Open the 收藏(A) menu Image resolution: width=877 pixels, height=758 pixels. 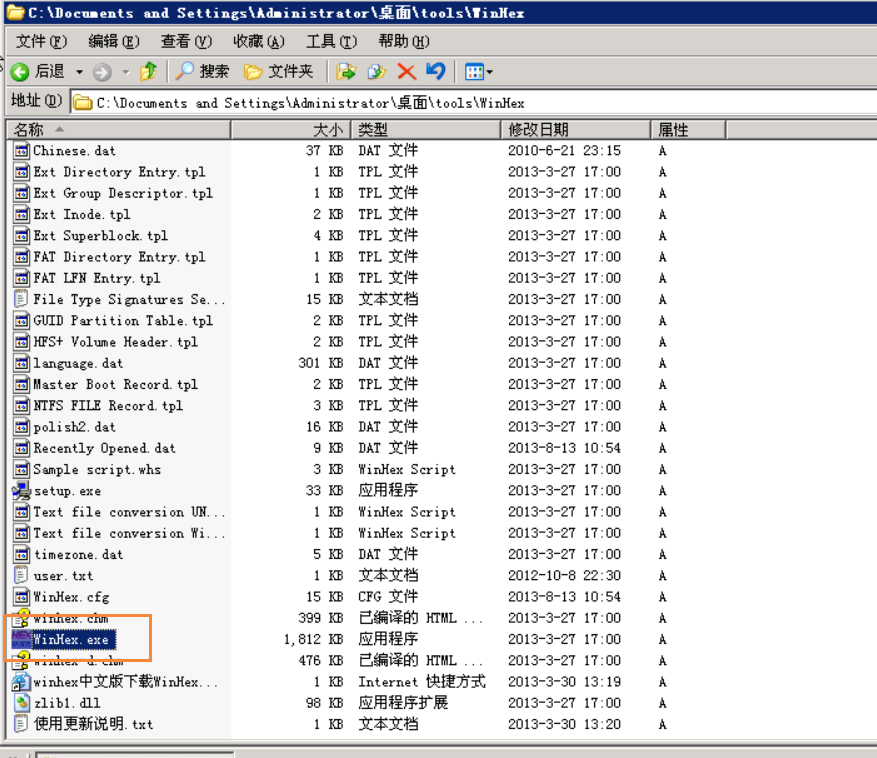coord(259,41)
